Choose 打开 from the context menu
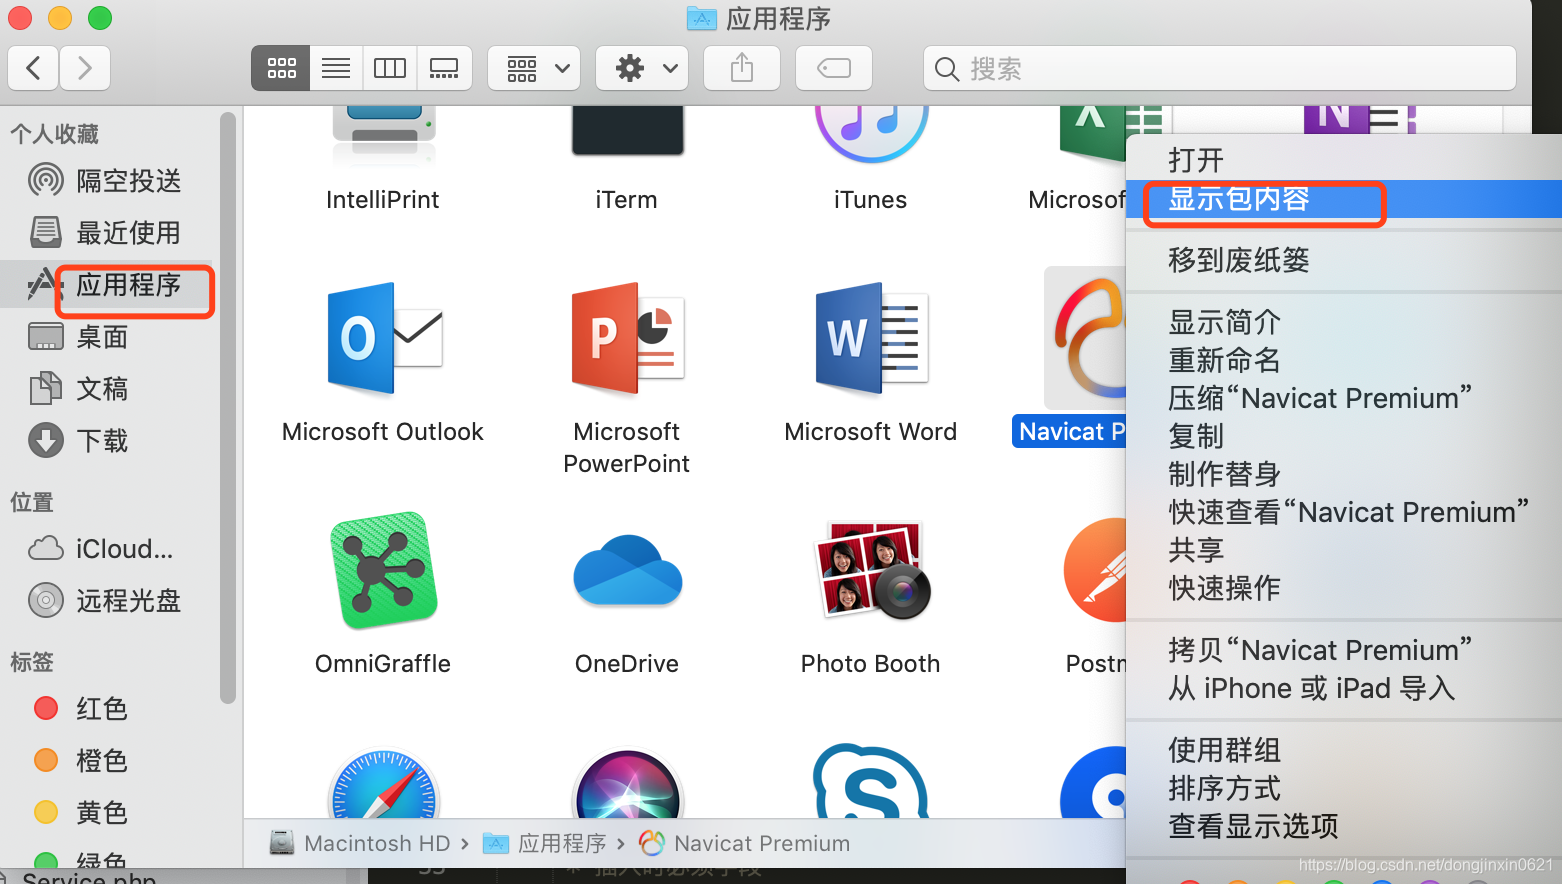 (x=1344, y=160)
